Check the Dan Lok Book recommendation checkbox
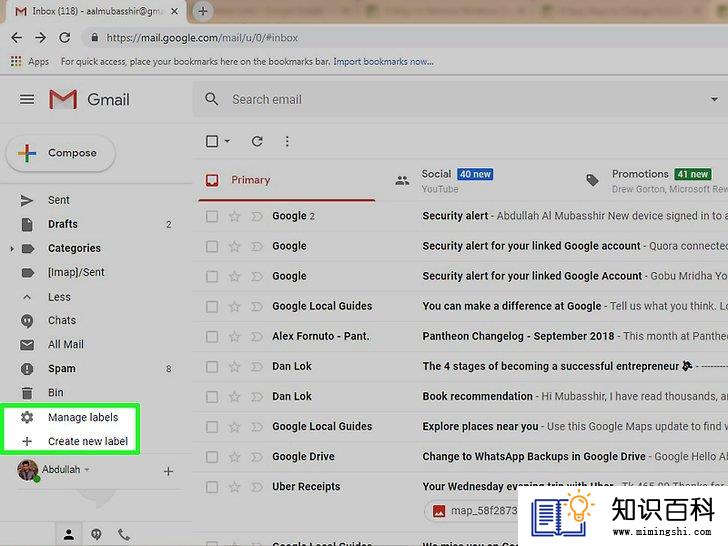The height and width of the screenshot is (546, 728). 212,396
